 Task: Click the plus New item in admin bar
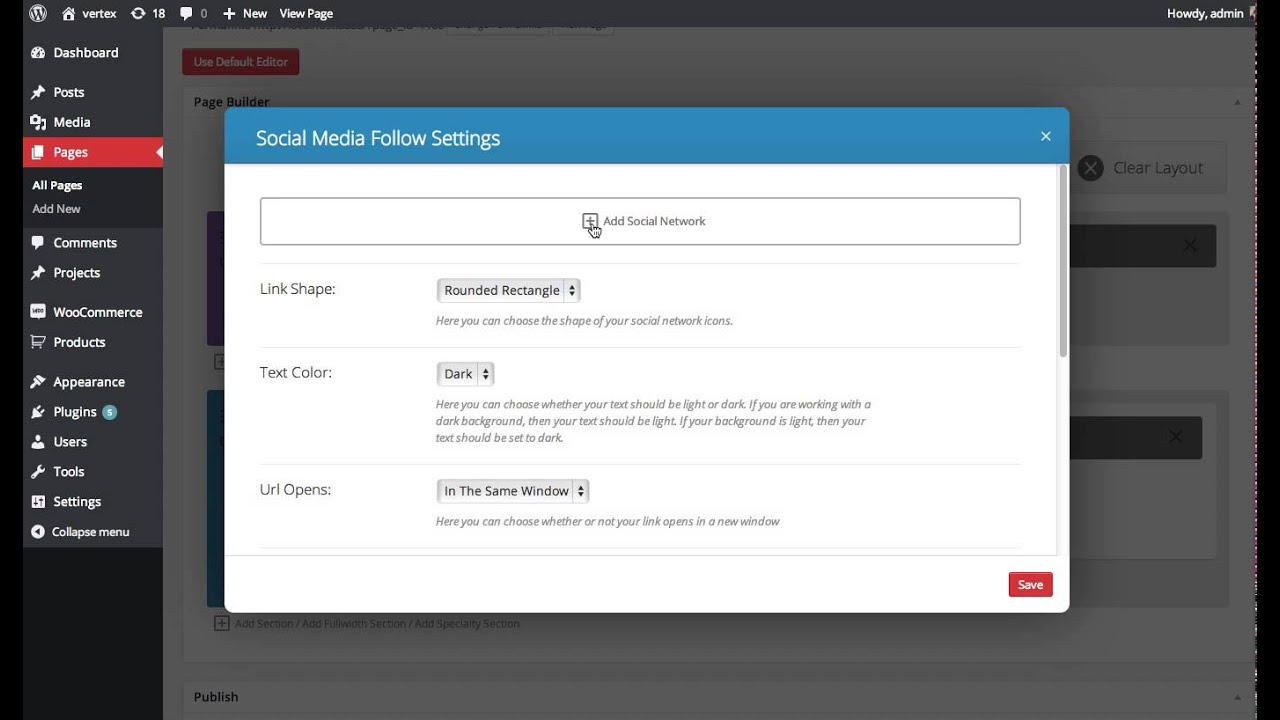[245, 13]
